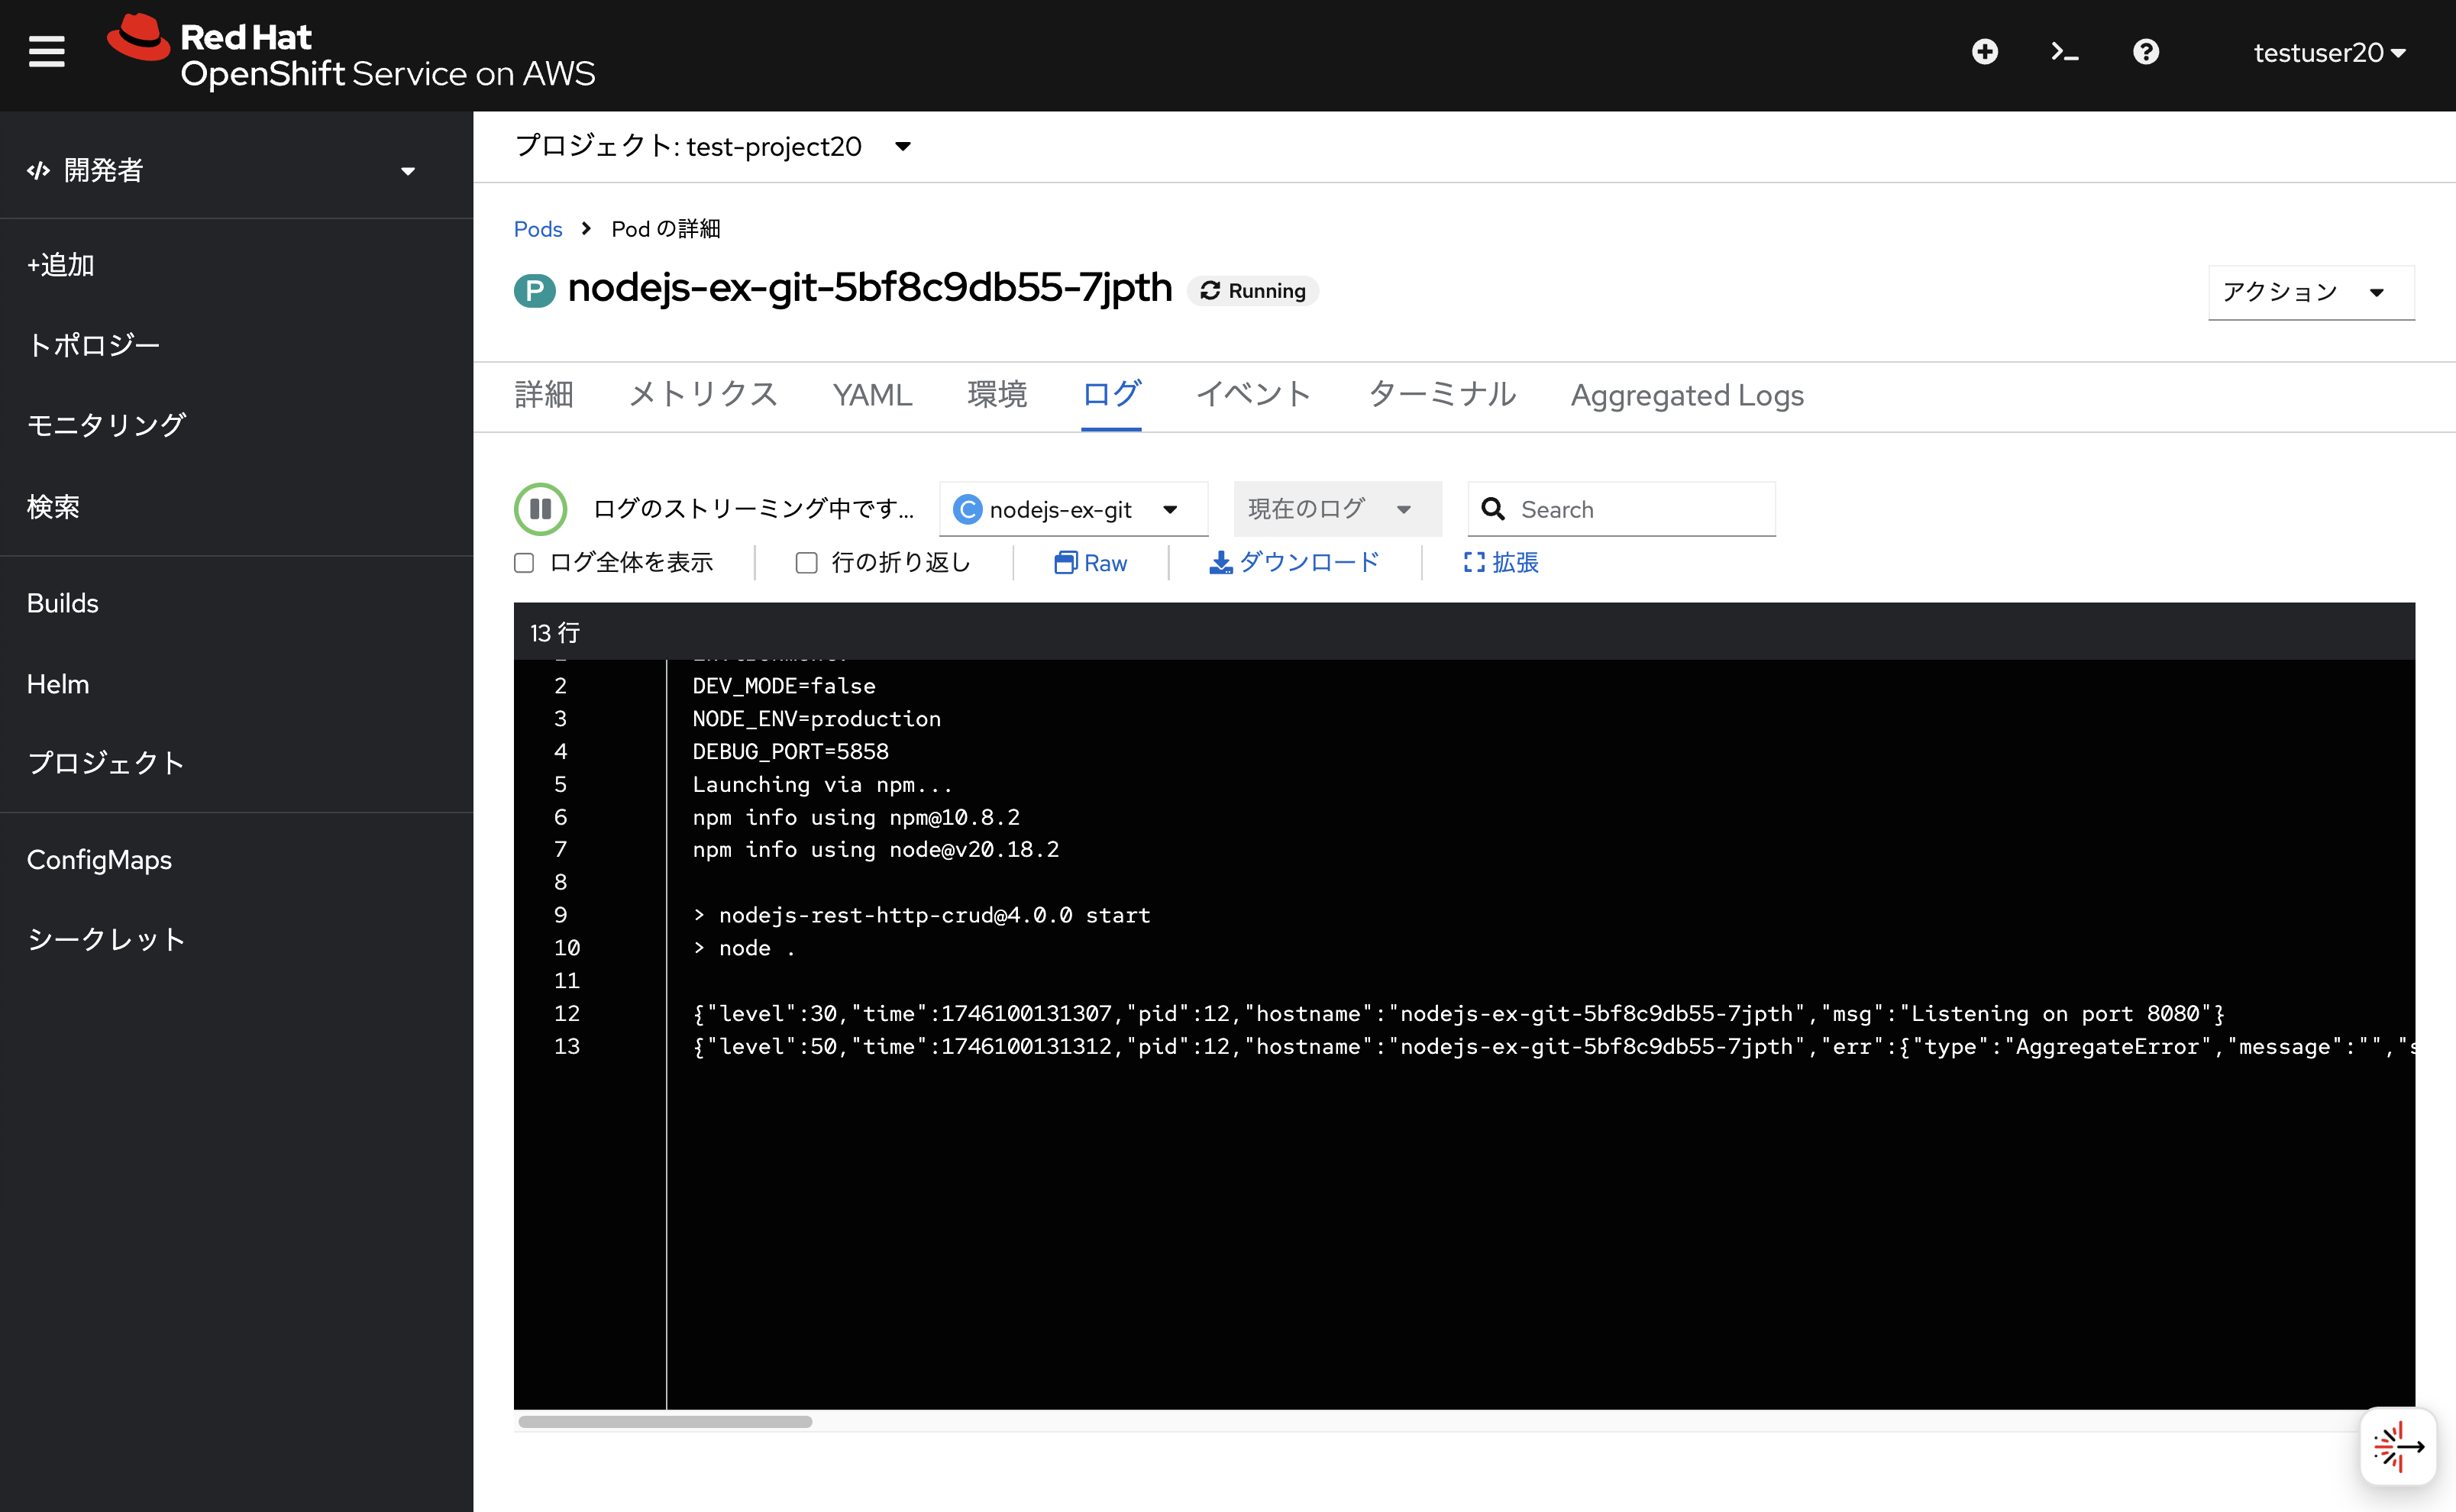Open プロジェクト in the sidebar
Screen dimensions: 2456x1512
pos(236,763)
